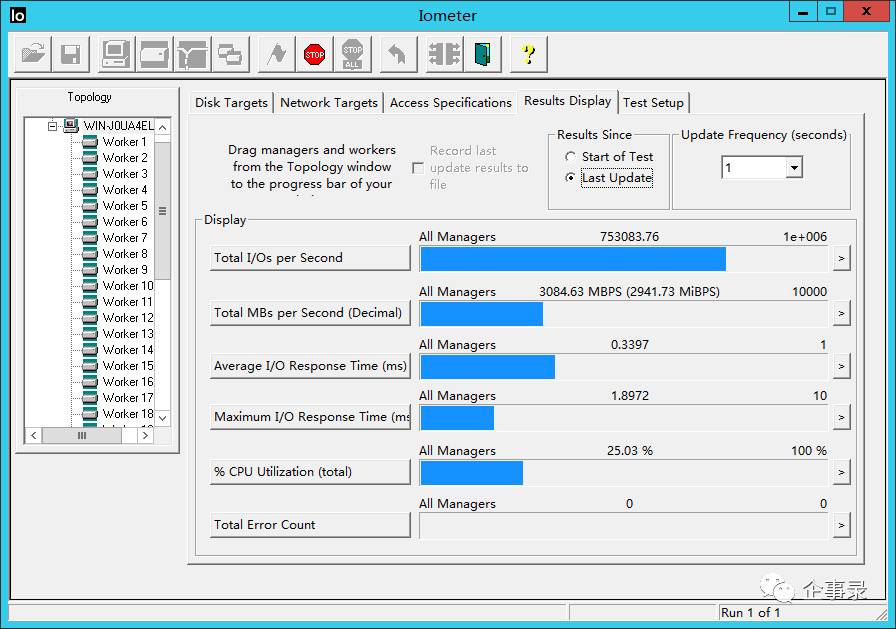Viewport: 896px width, 629px height.
Task: Click the Average I/O Response Time progress bar
Action: (x=623, y=367)
